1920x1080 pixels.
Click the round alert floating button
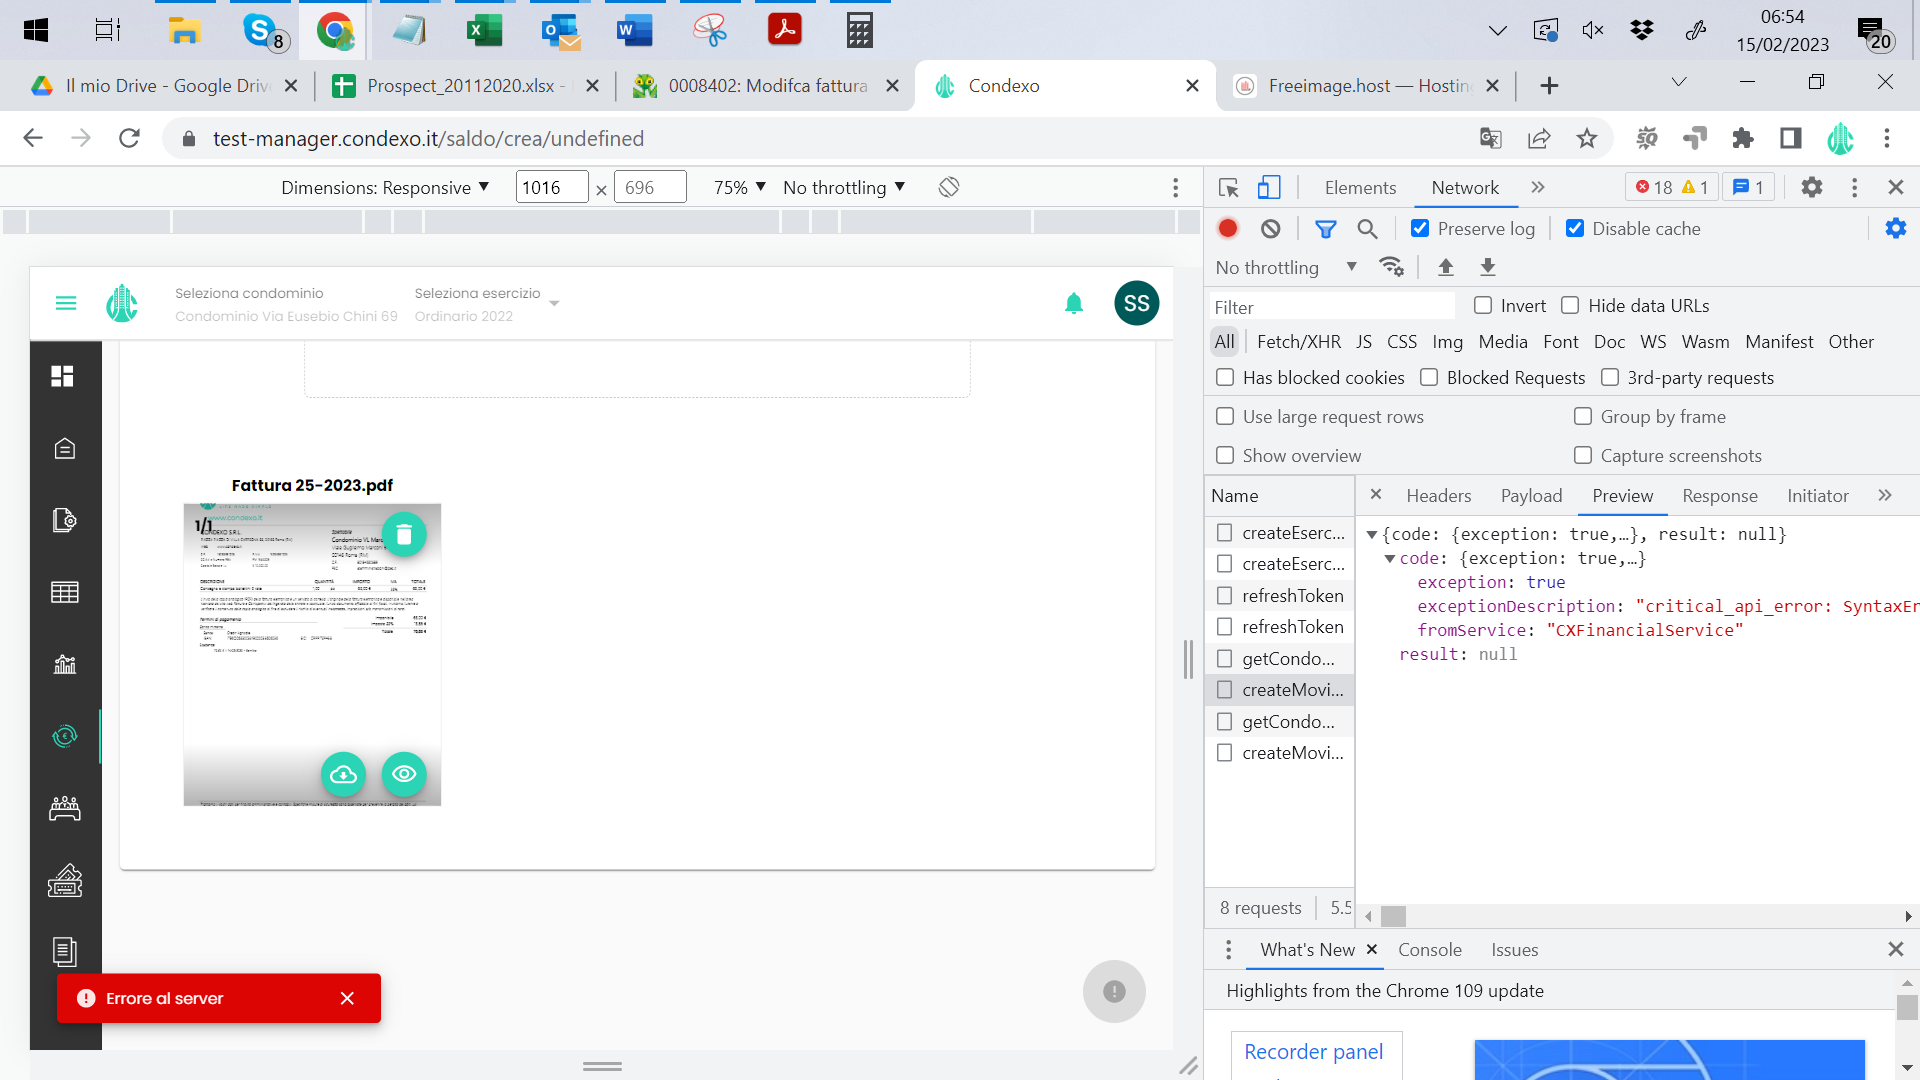1114,991
